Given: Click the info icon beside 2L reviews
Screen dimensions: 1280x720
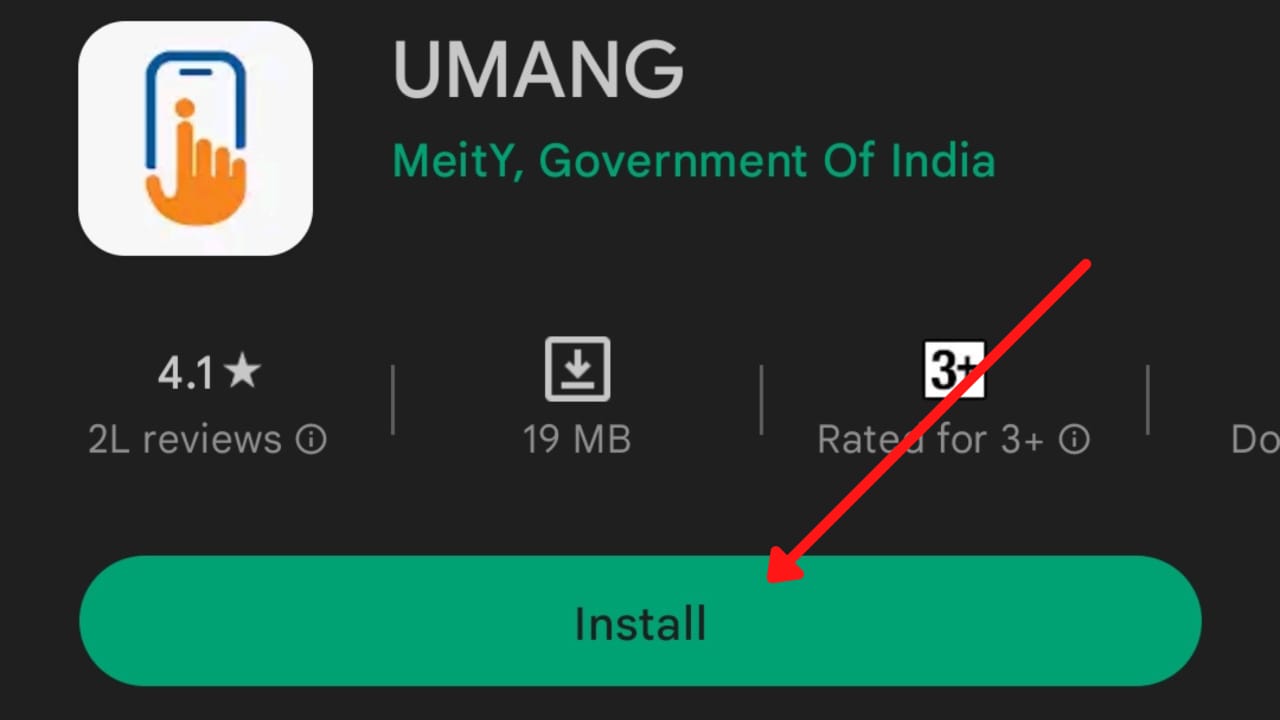Looking at the screenshot, I should tap(312, 439).
